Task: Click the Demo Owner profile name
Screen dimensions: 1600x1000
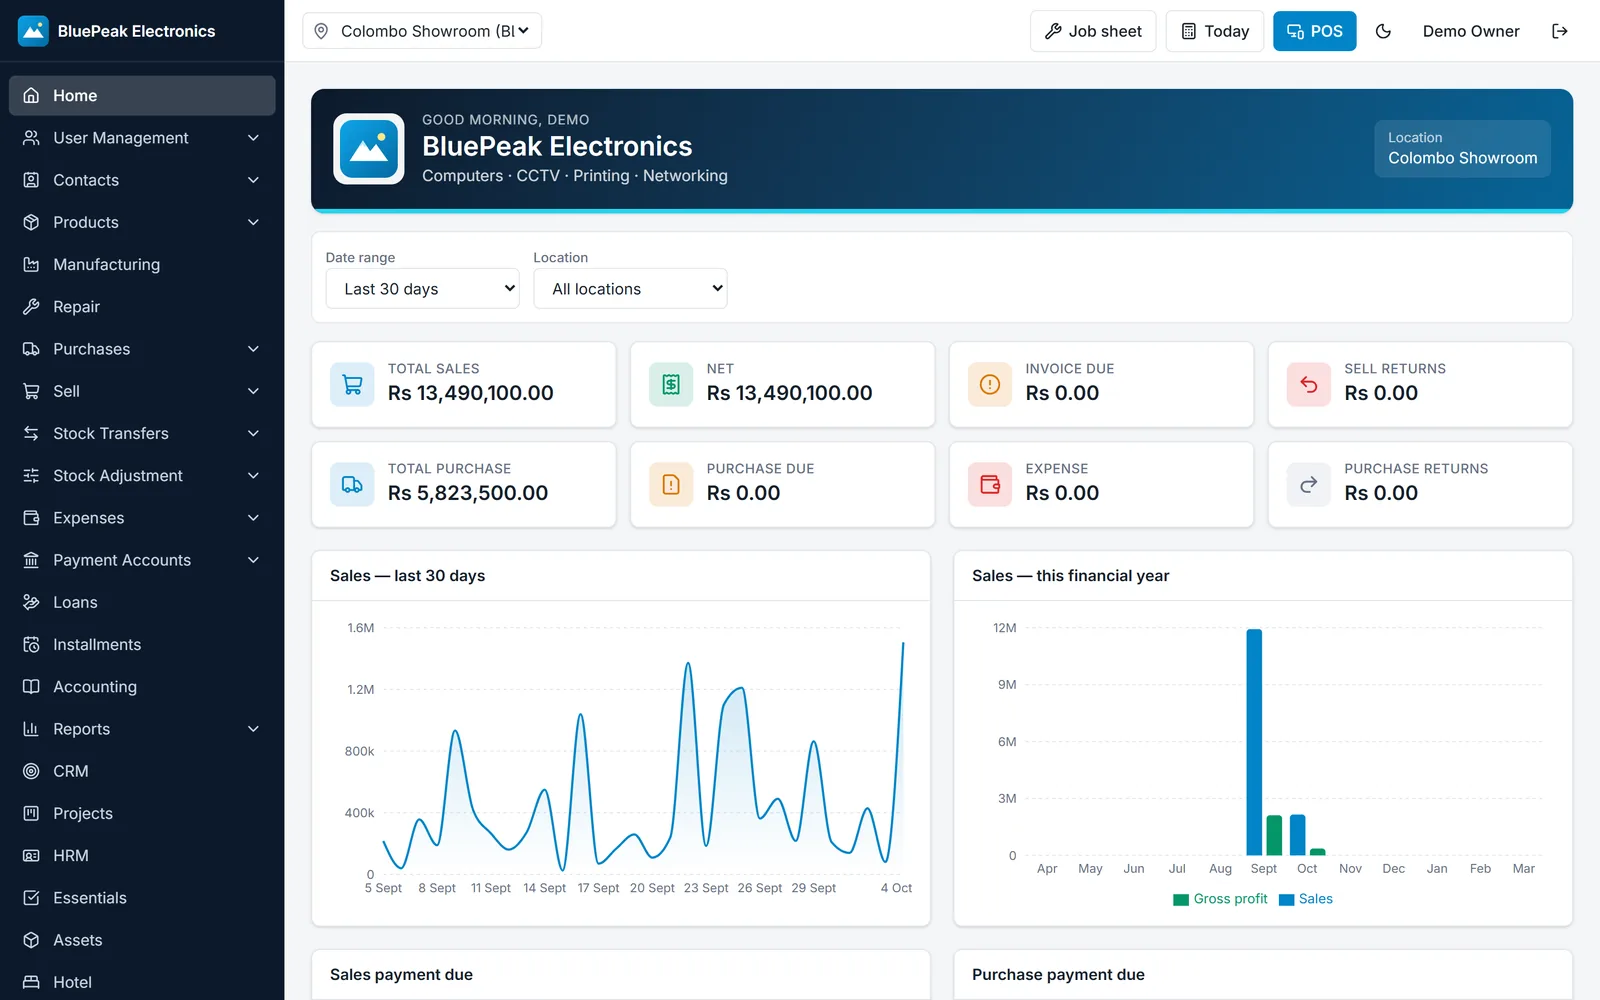Action: click(x=1471, y=31)
